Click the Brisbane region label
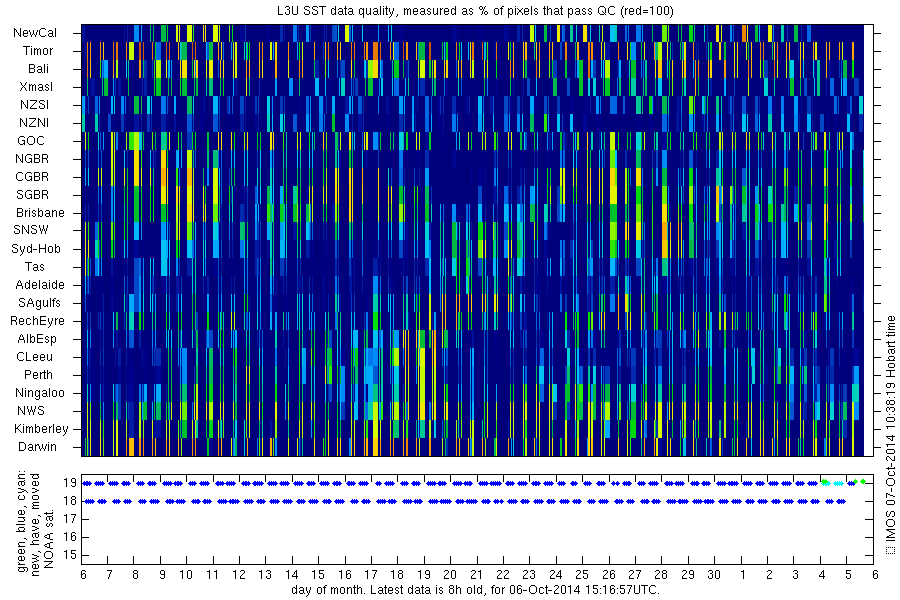The height and width of the screenshot is (600, 900). click(40, 212)
